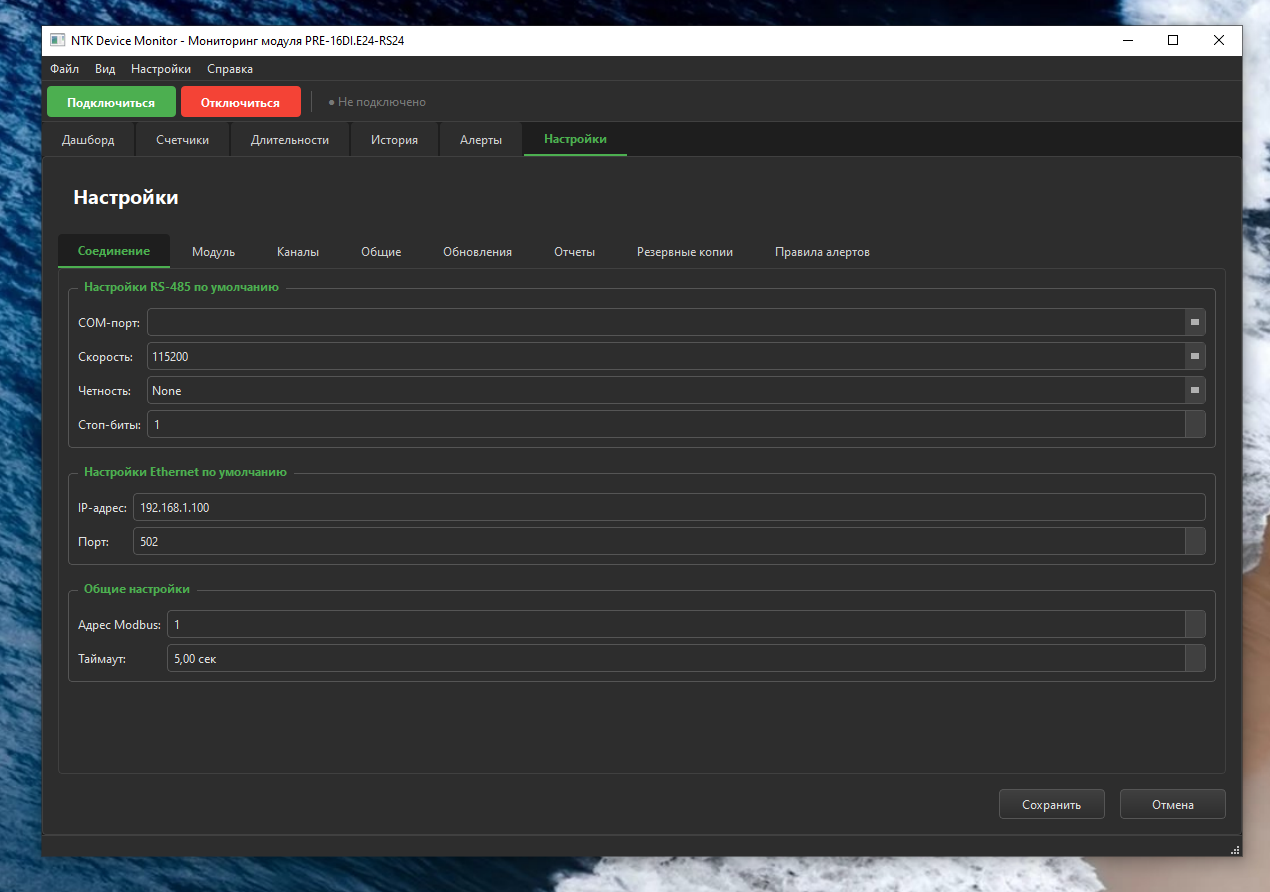This screenshot has width=1270, height=892.
Task: Click the 'Общие настройки' group title
Action: [137, 589]
